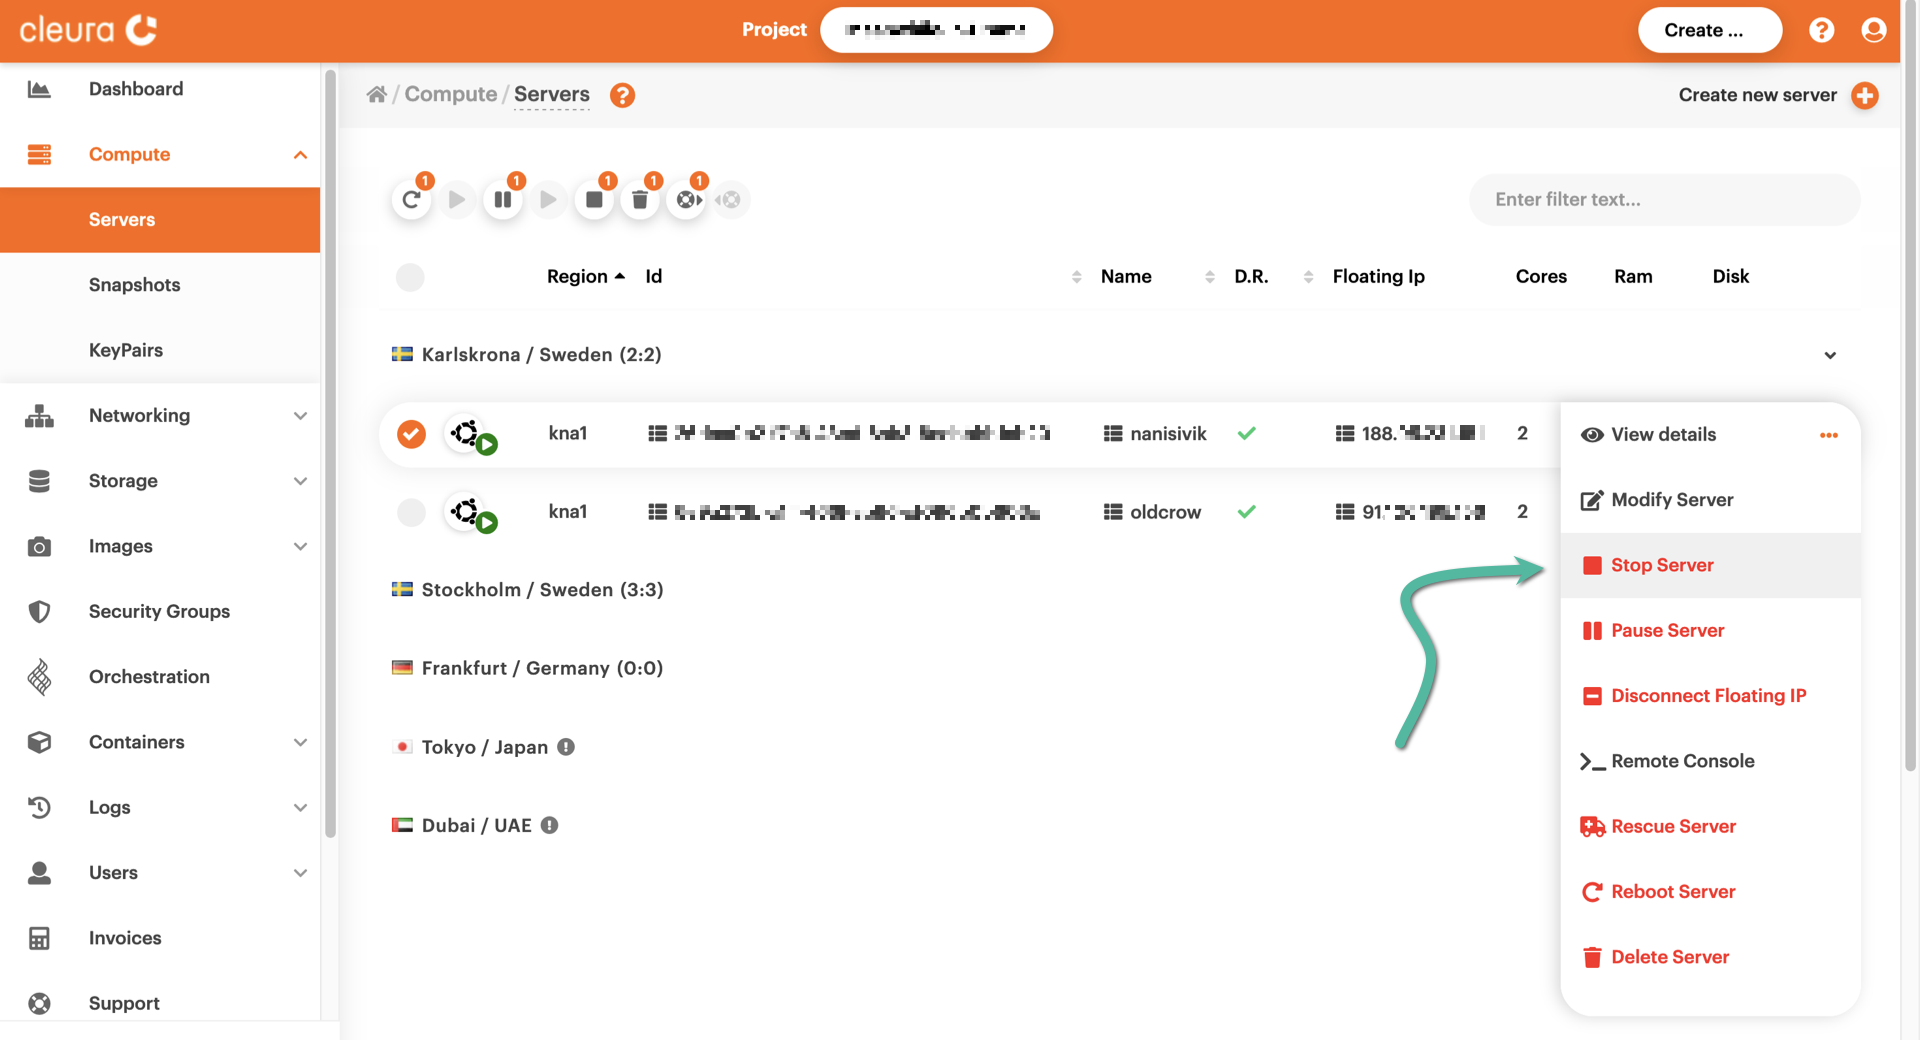The height and width of the screenshot is (1040, 1920).
Task: Click the three-dot more options icon
Action: click(x=1829, y=435)
